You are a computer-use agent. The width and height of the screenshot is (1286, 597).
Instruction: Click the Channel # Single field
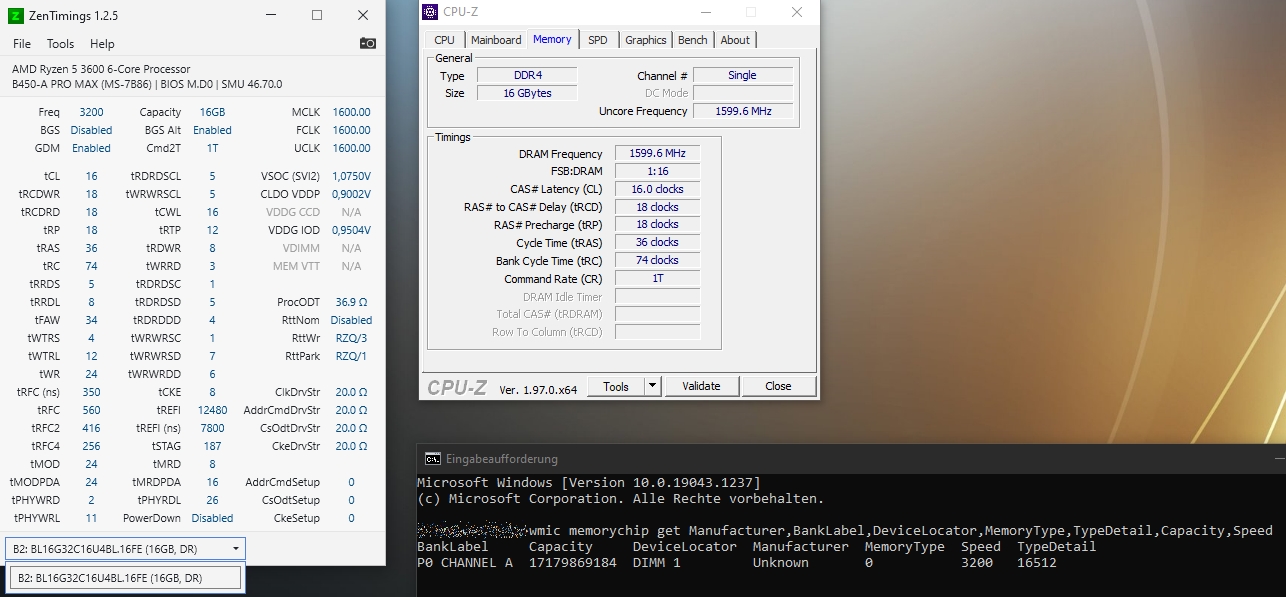pos(743,75)
